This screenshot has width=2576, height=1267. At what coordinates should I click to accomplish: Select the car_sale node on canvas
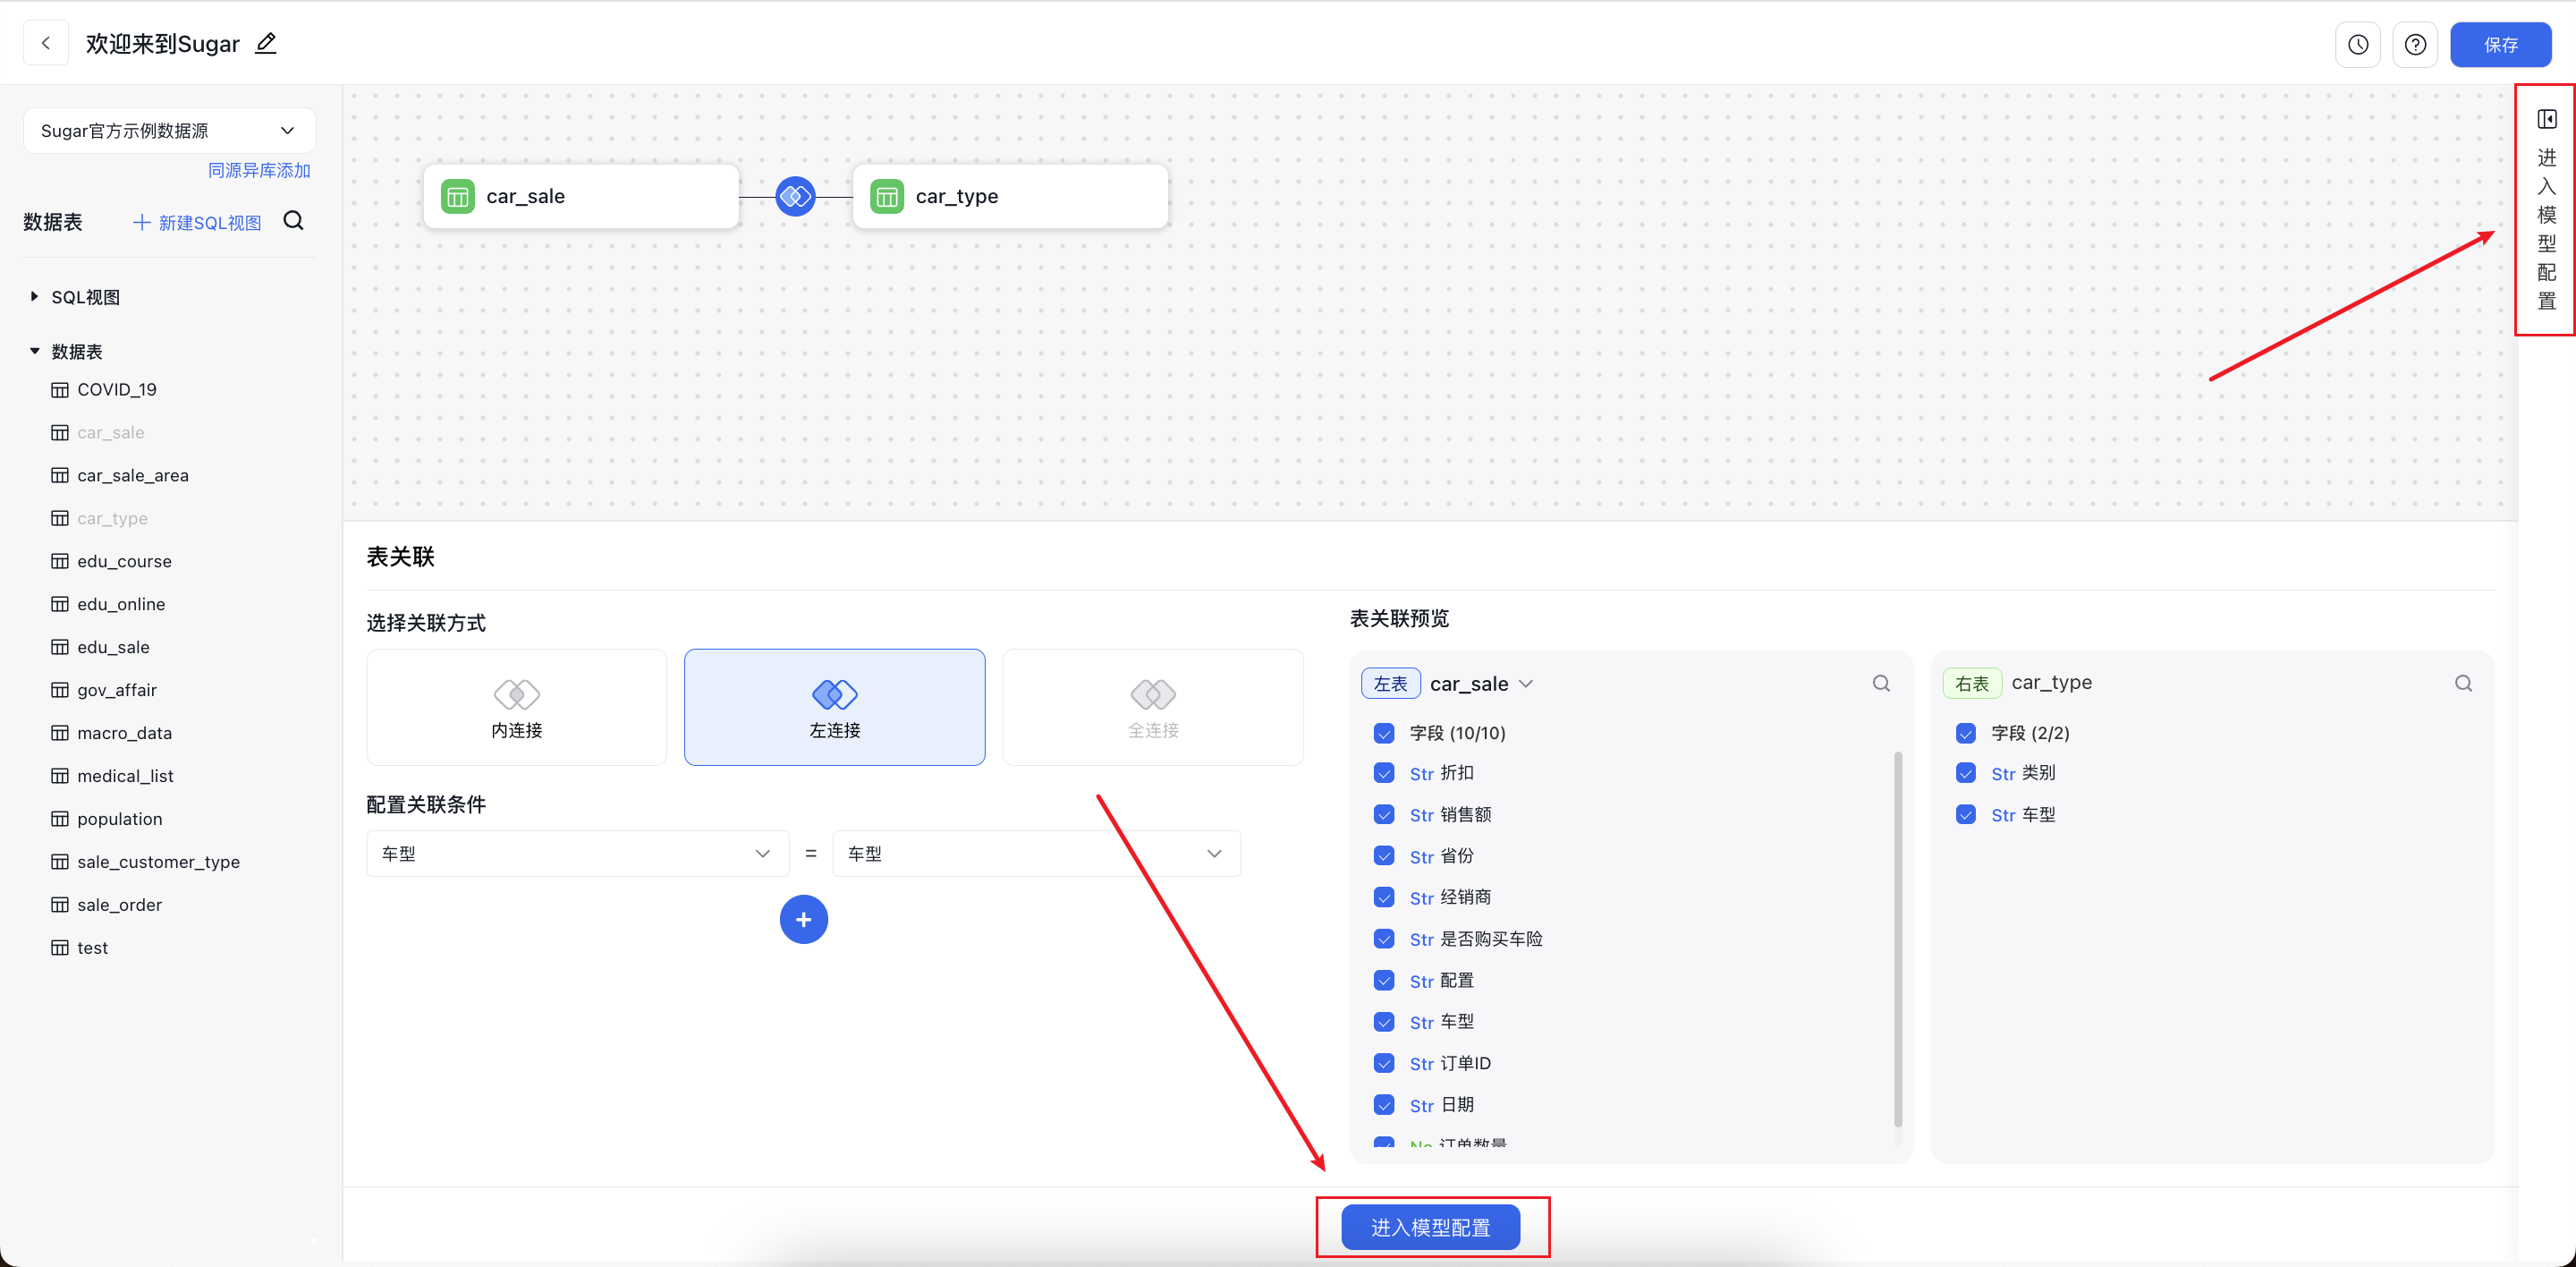pos(581,196)
